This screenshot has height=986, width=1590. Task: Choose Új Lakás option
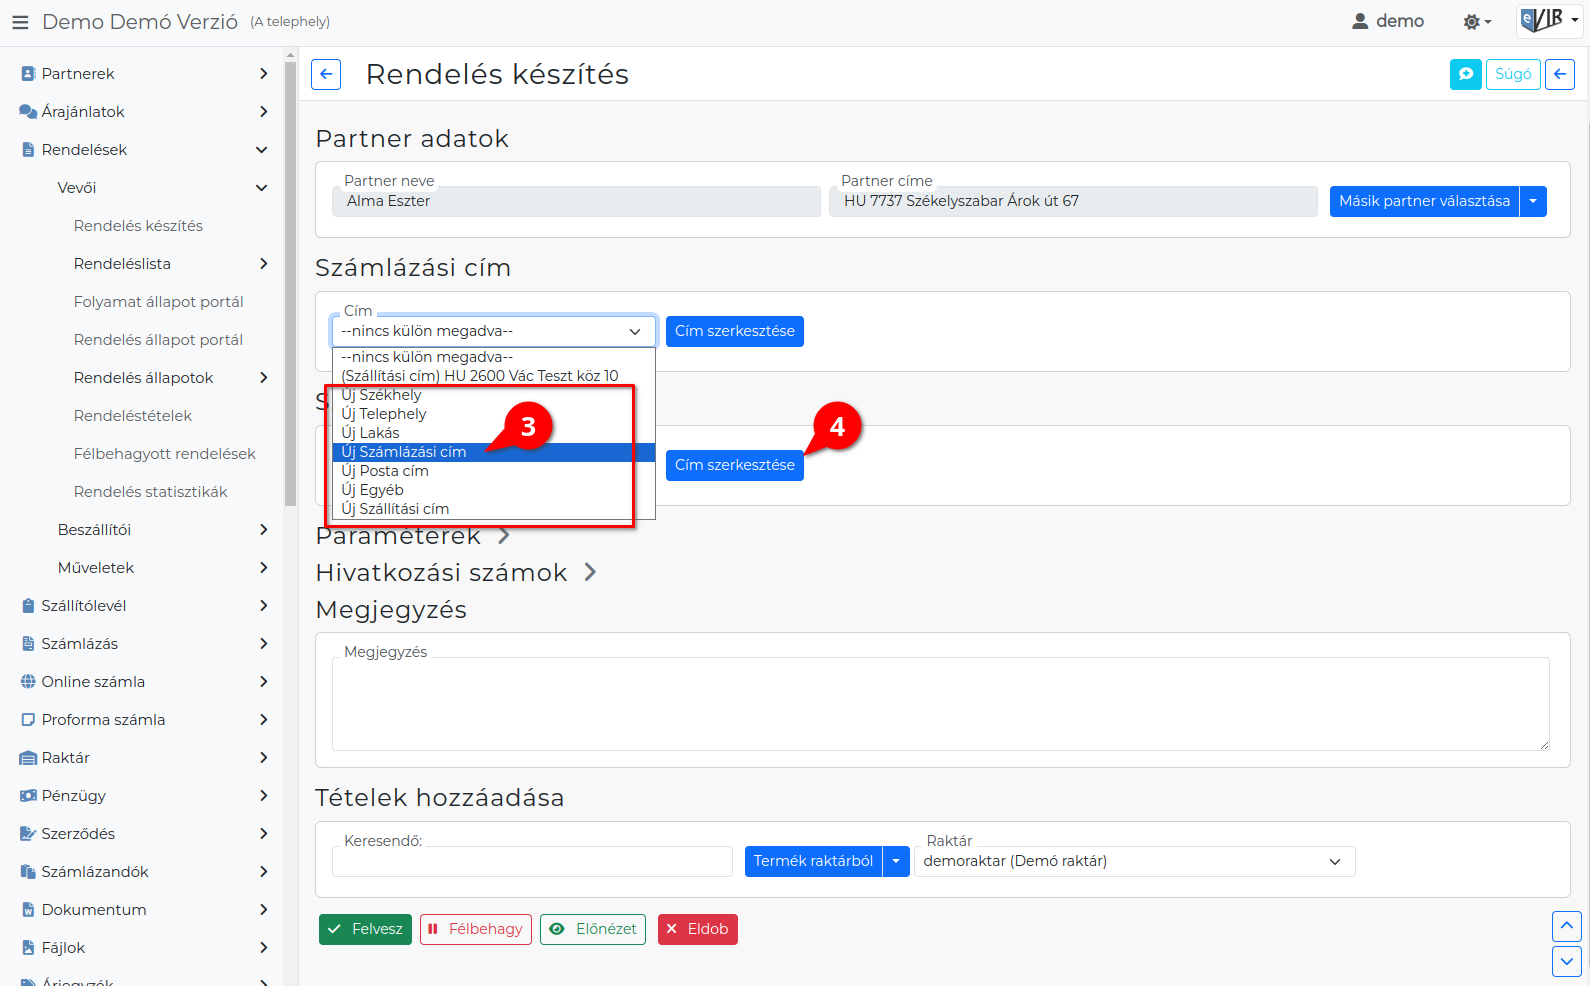[494, 433]
